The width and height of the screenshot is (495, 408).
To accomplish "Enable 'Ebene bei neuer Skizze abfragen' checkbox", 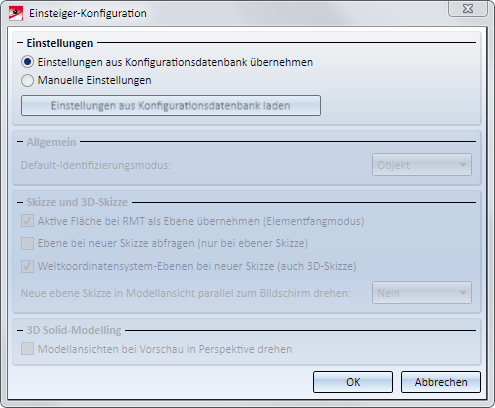I will point(27,243).
